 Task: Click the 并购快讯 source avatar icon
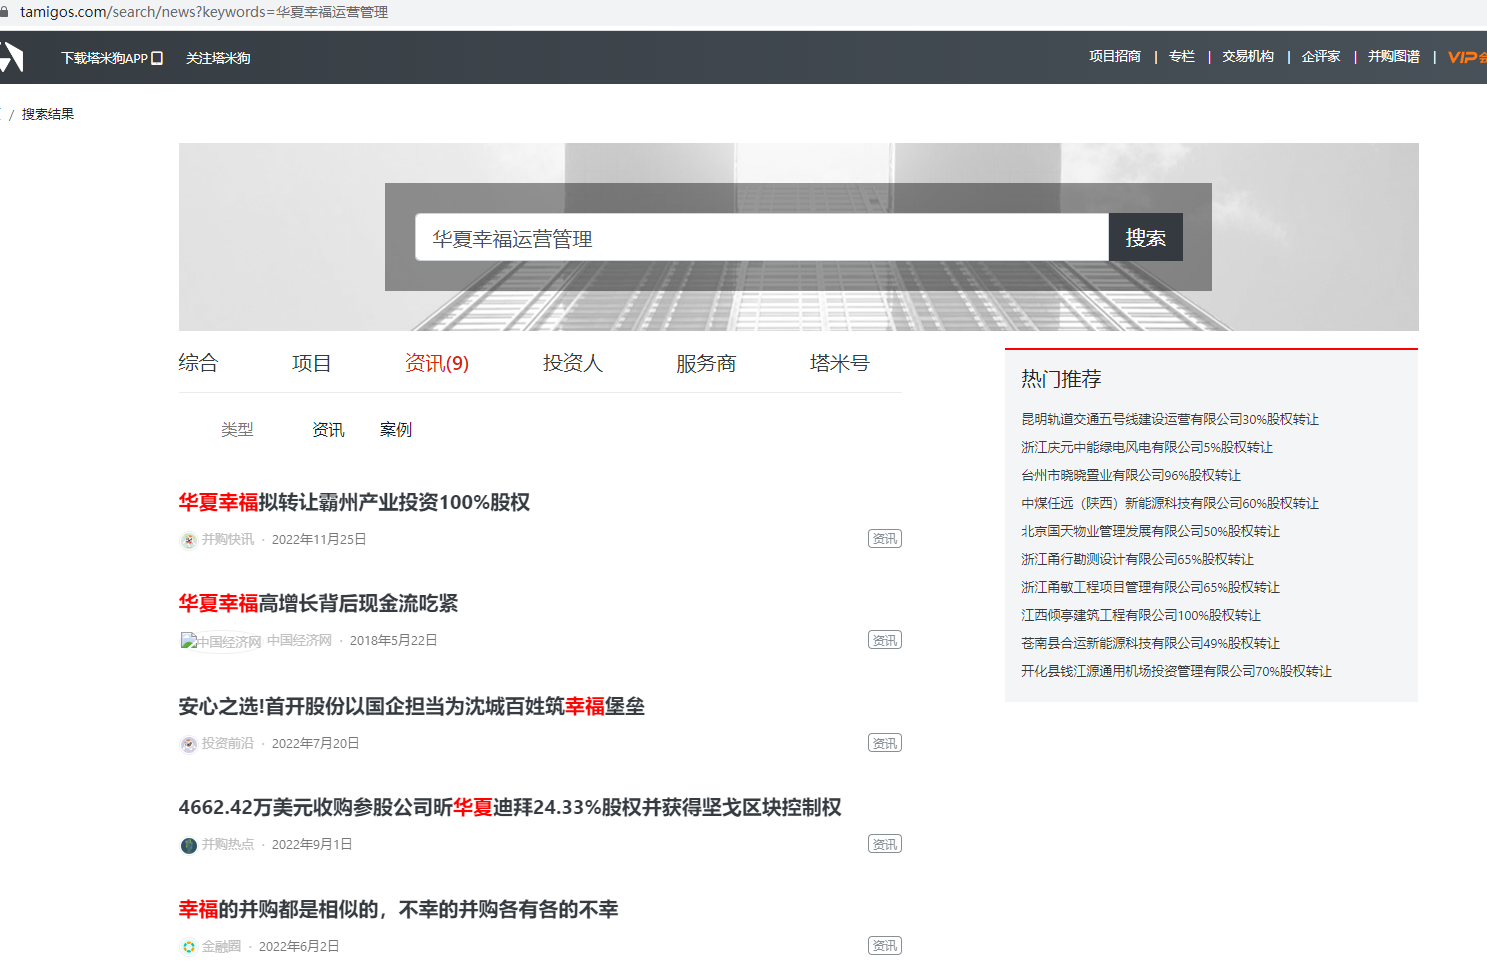188,540
